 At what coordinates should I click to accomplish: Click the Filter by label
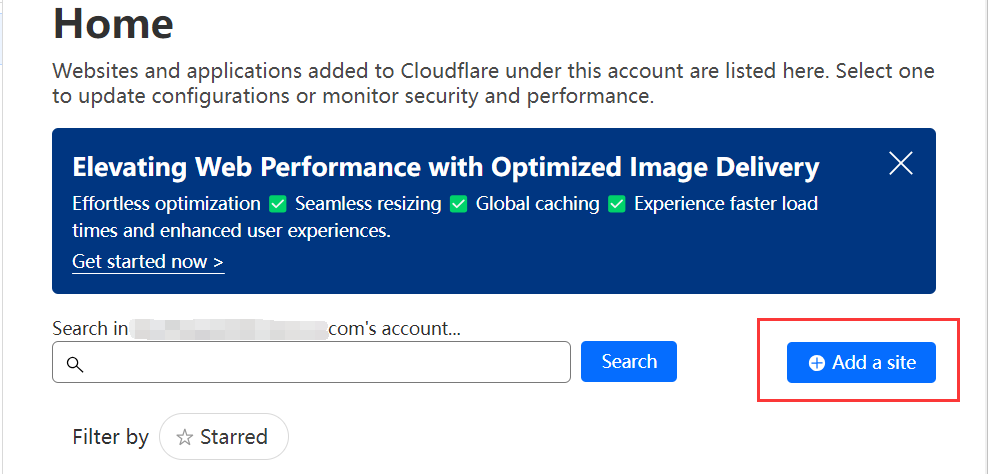[110, 437]
